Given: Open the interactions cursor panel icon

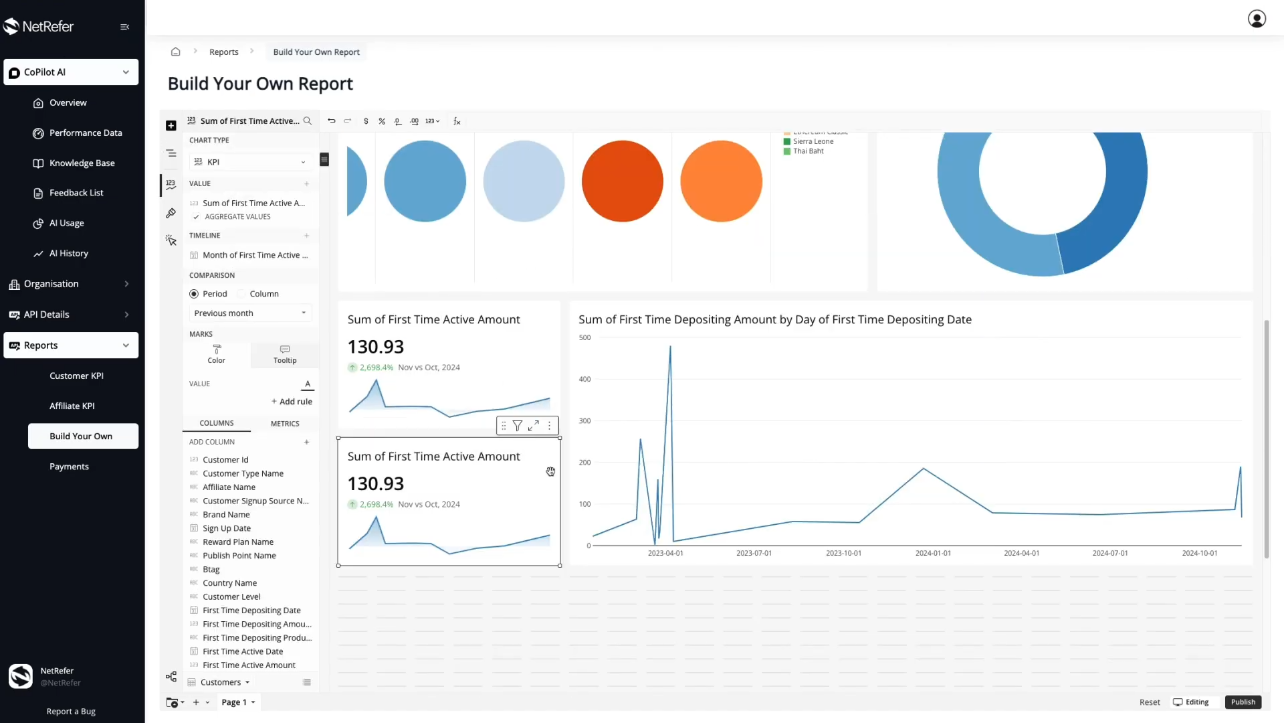Looking at the screenshot, I should tap(171, 241).
